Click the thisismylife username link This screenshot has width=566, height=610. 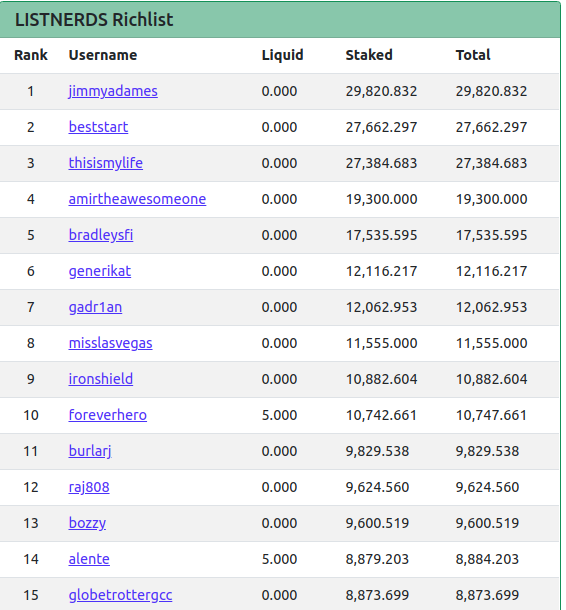[105, 163]
